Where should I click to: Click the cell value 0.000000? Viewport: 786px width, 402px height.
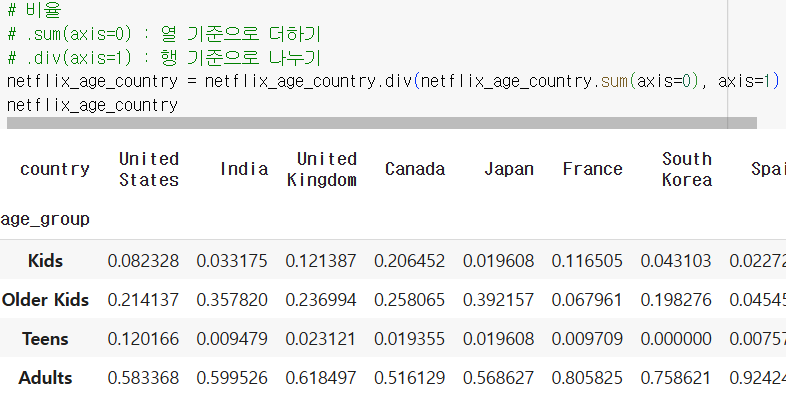tap(676, 339)
